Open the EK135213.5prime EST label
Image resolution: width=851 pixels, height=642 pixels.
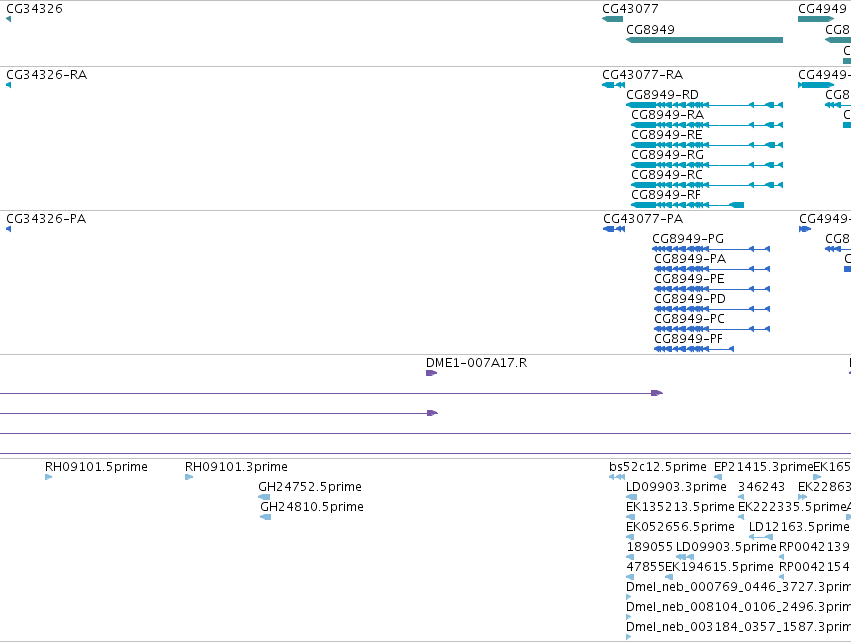pyautogui.click(x=680, y=507)
